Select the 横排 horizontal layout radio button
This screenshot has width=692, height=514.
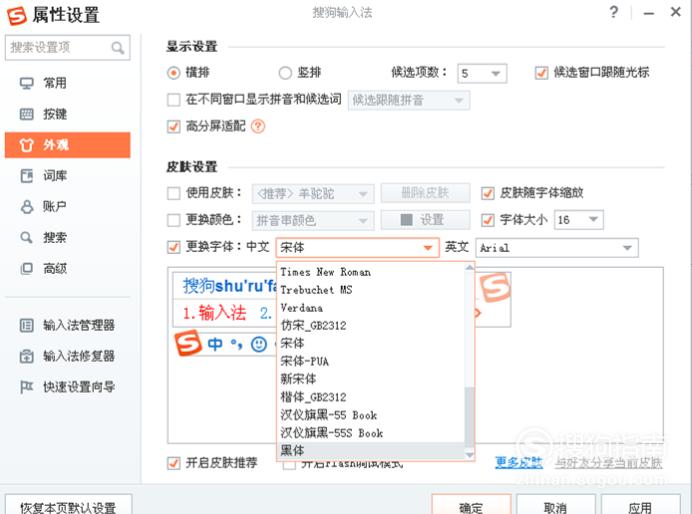[x=174, y=73]
